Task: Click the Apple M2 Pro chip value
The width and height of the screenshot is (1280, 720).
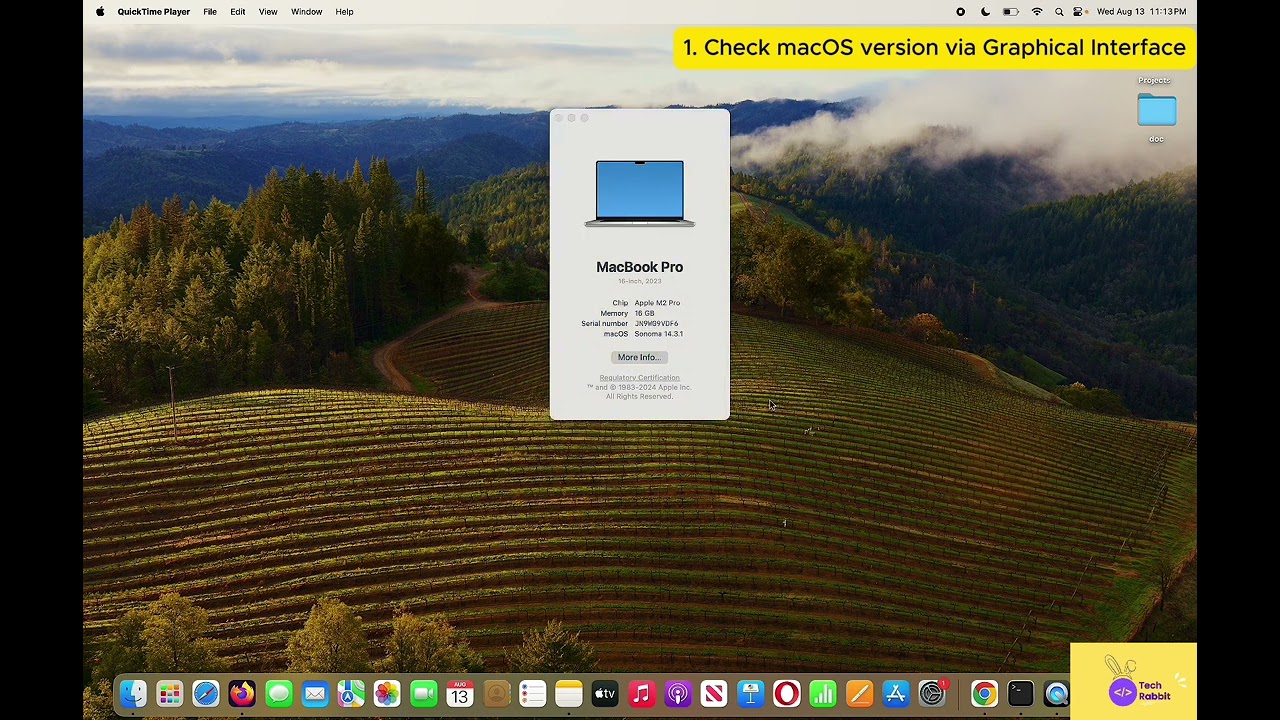Action: (x=657, y=303)
